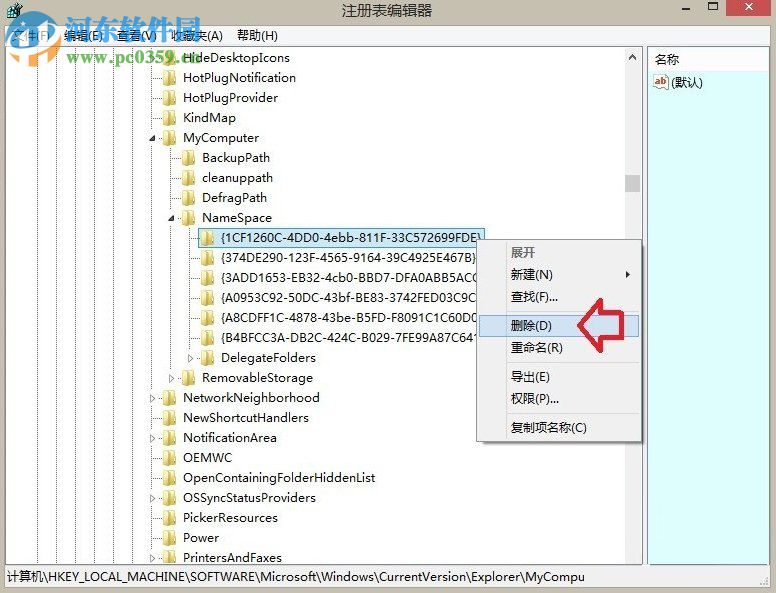
Task: Maximize the 注册表编辑器 window
Action: point(713,7)
